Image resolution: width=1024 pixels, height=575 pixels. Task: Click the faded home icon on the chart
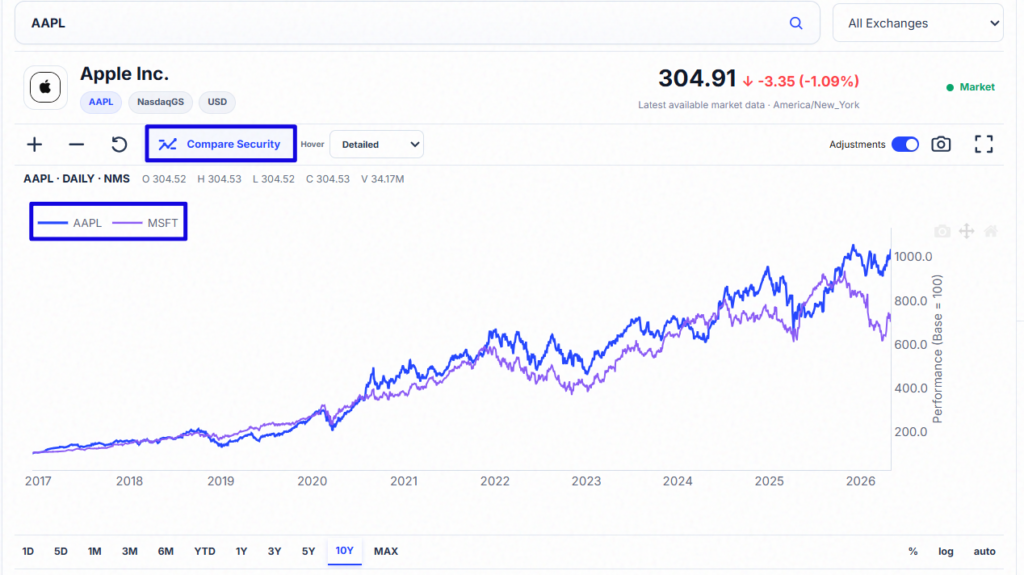(991, 231)
